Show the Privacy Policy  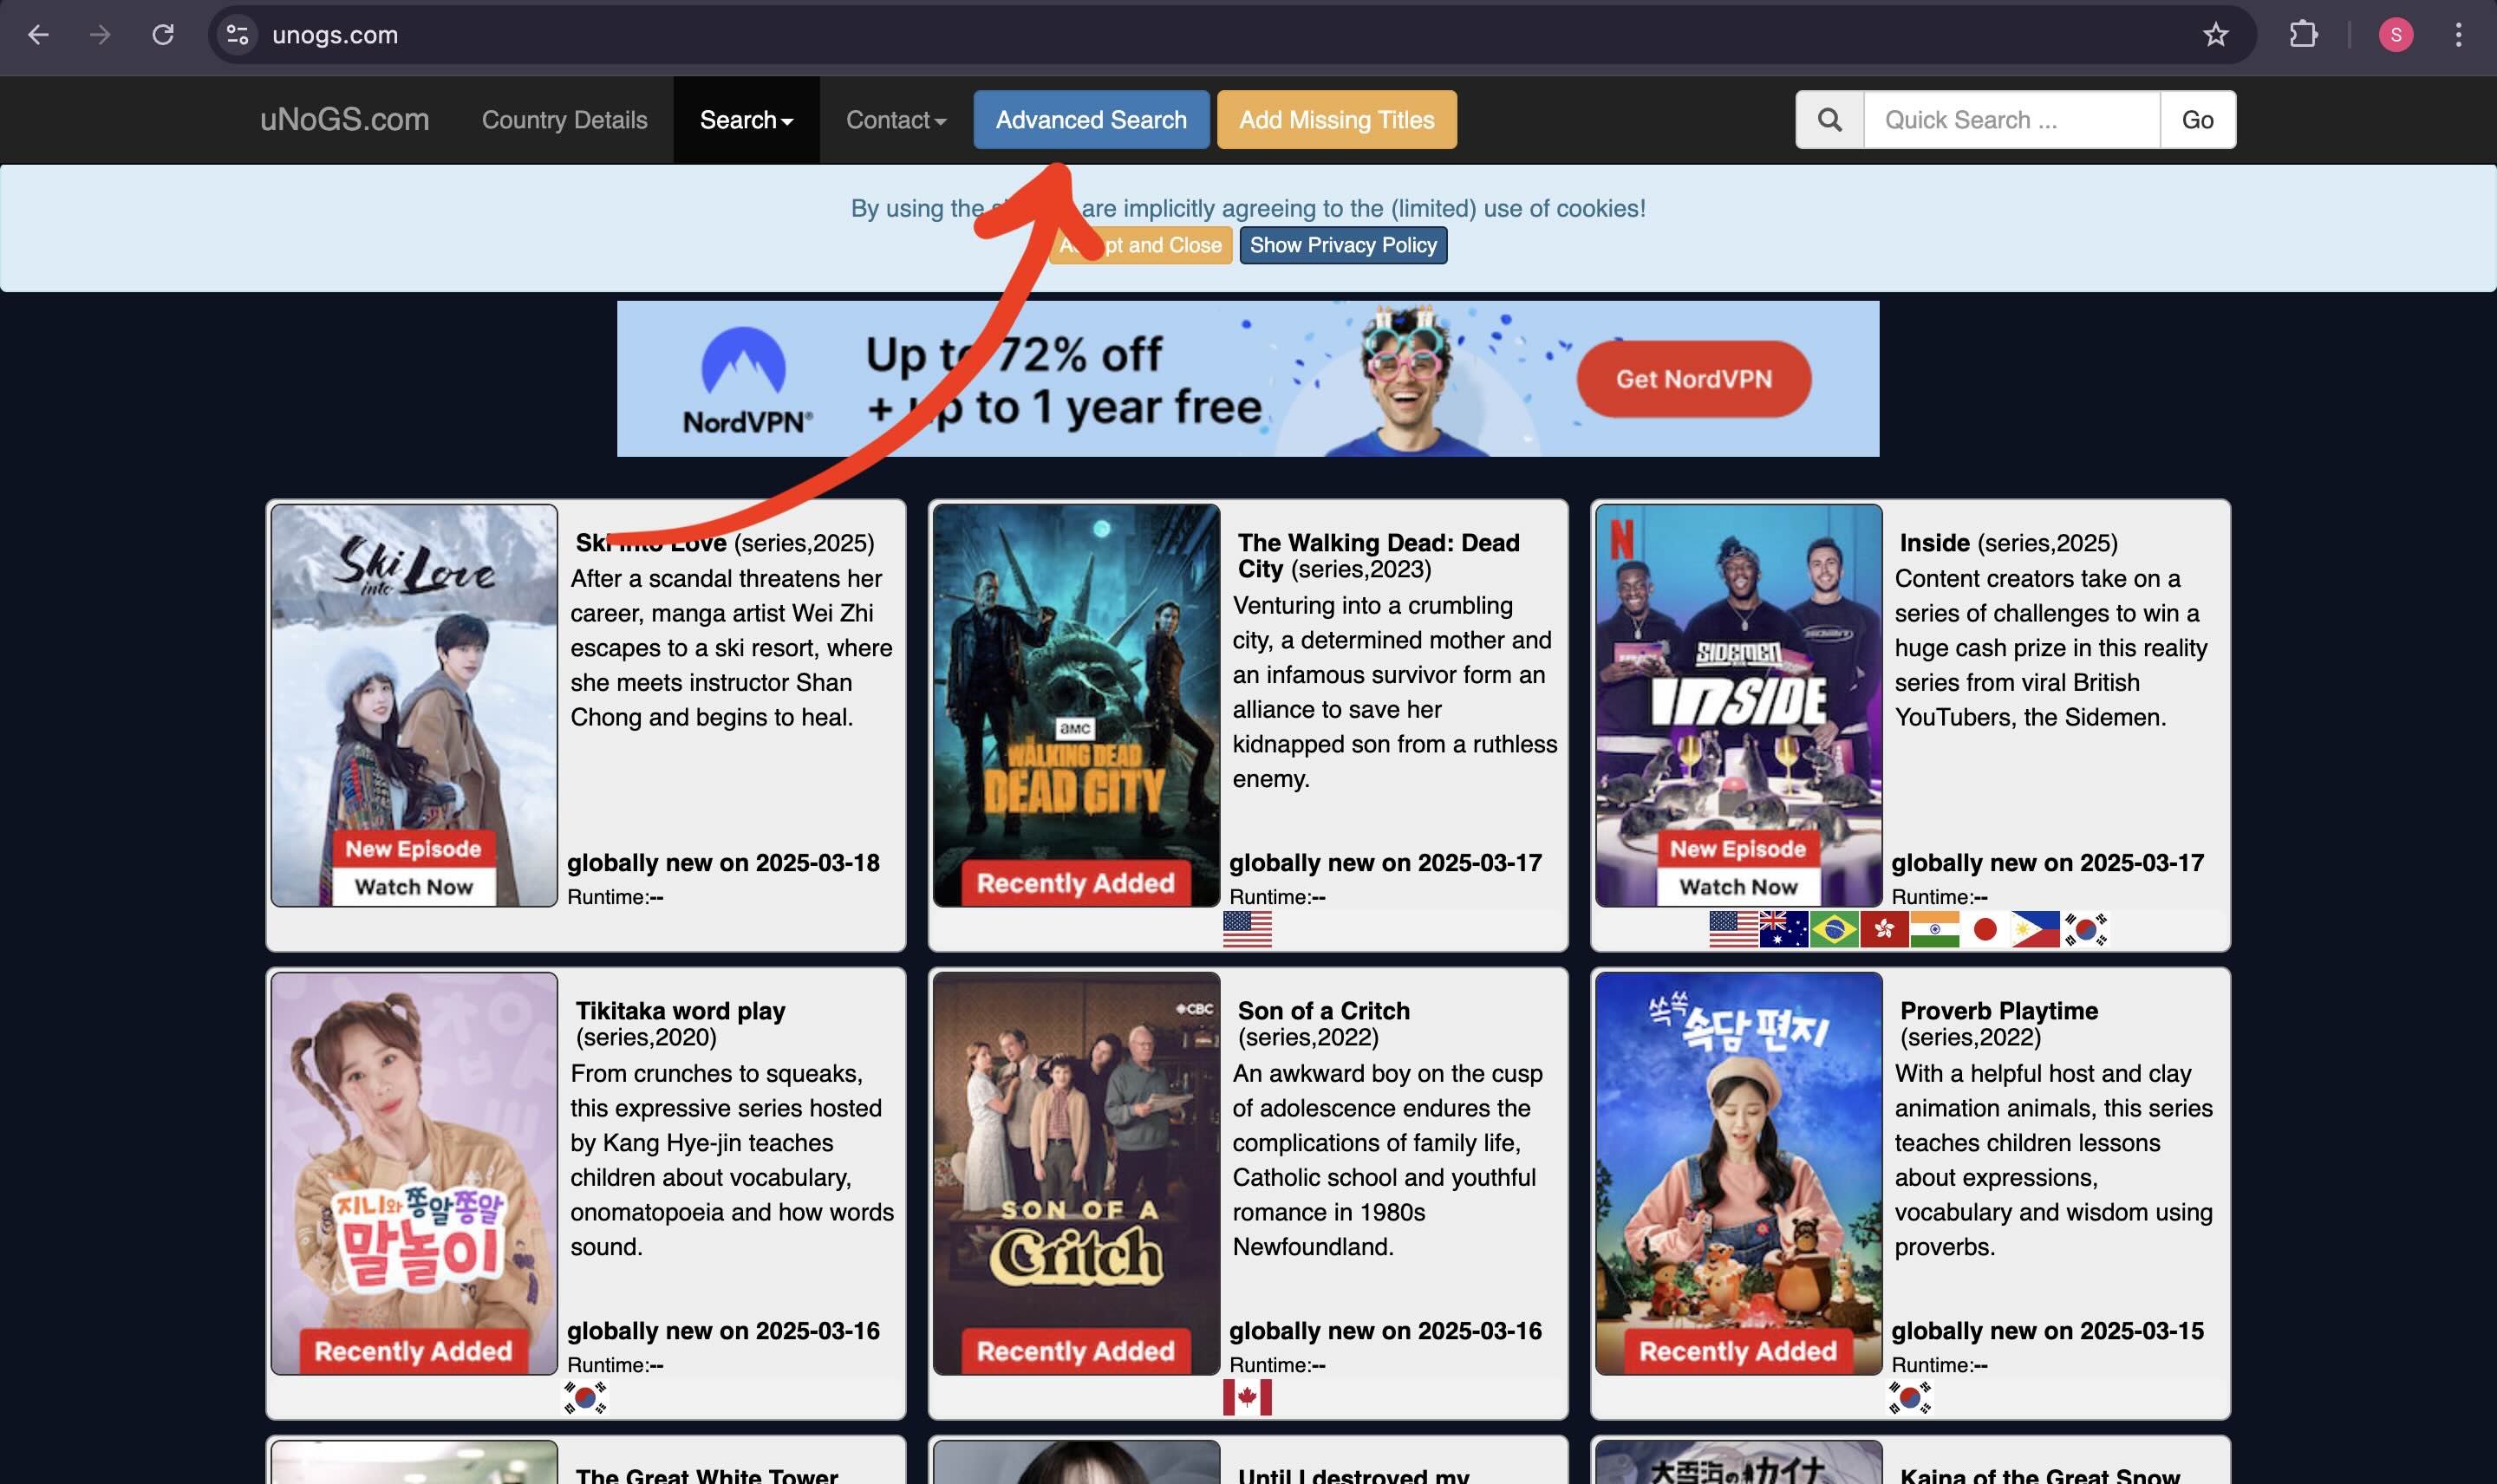click(1343, 245)
